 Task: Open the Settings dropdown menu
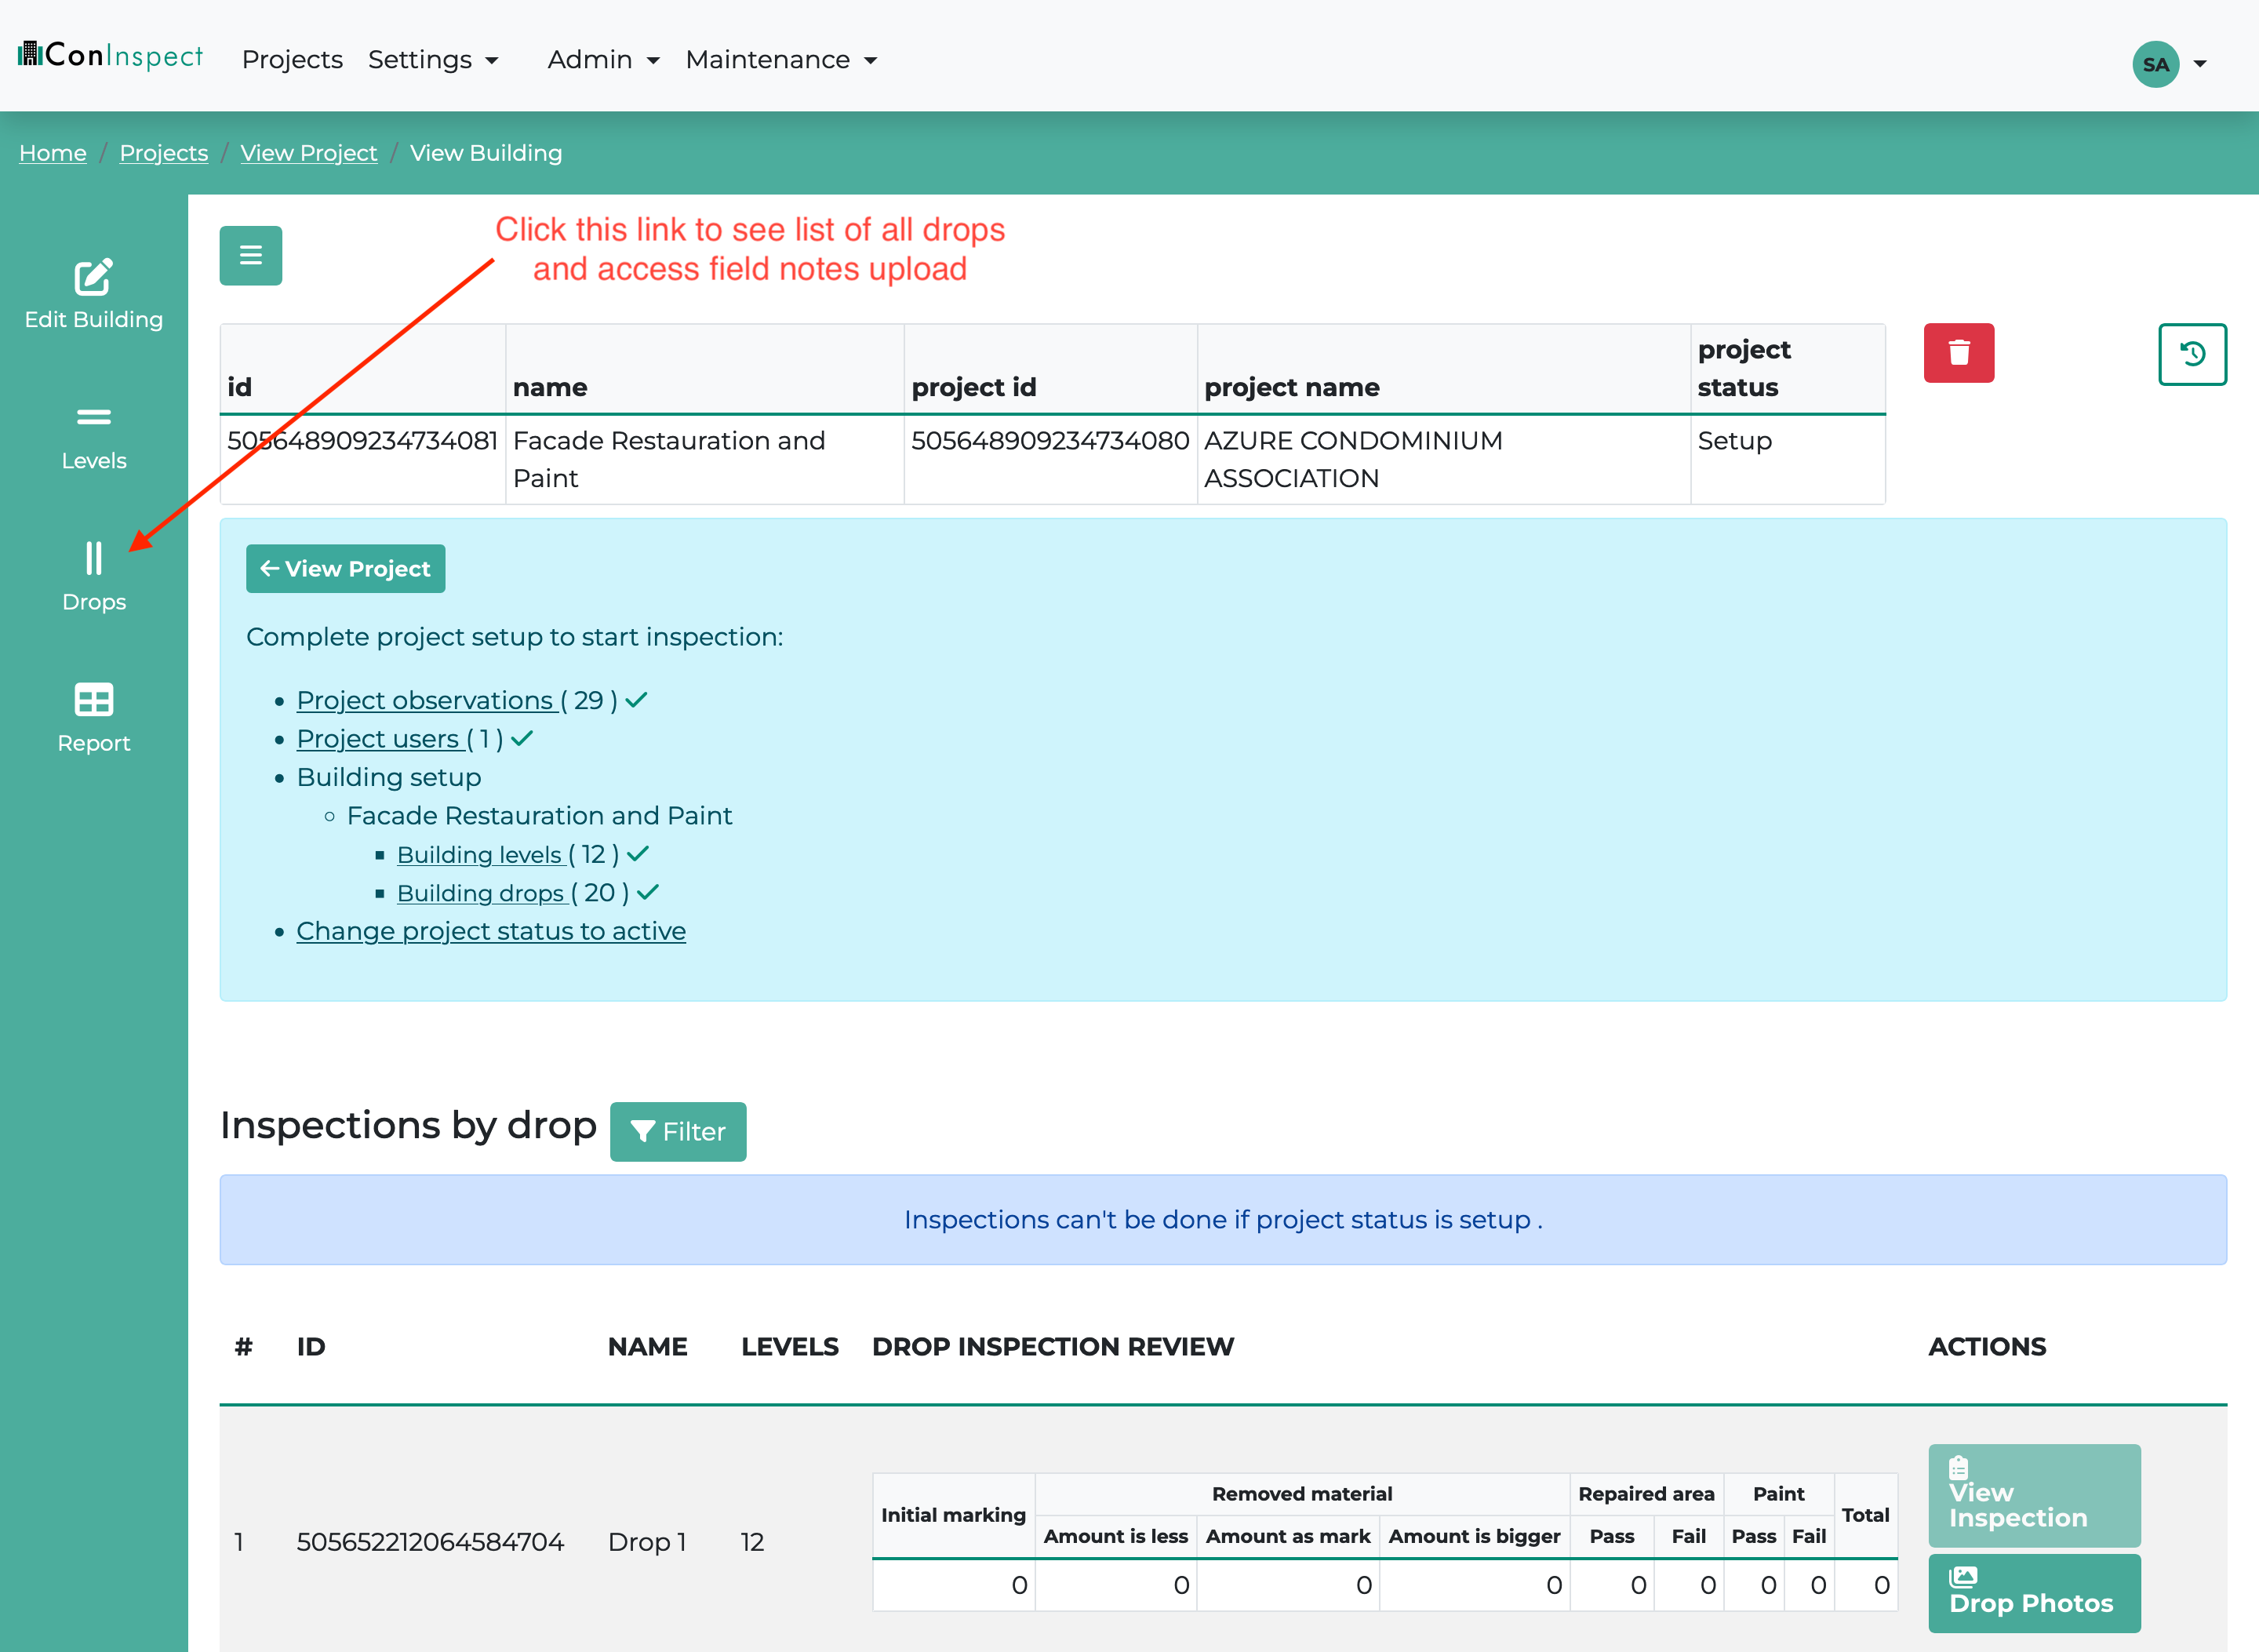(433, 60)
